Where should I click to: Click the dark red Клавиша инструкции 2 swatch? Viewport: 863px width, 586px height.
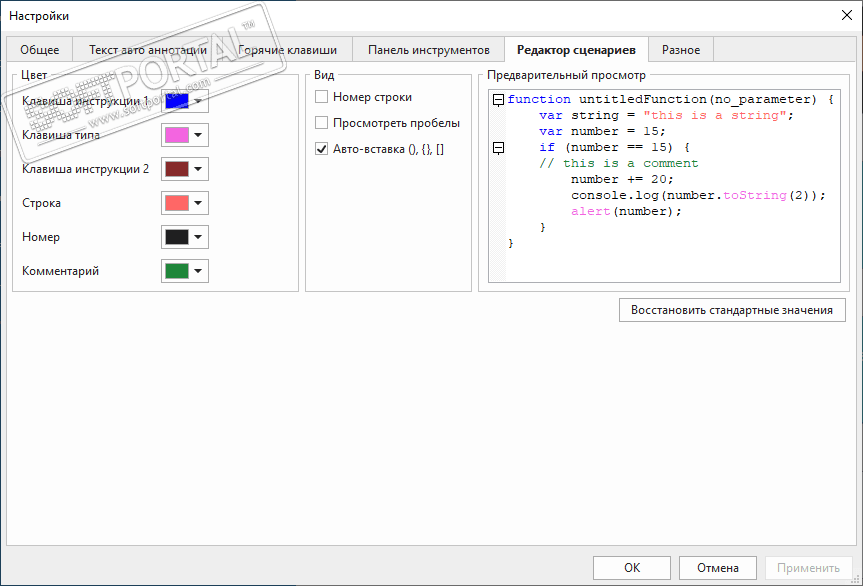tap(177, 169)
